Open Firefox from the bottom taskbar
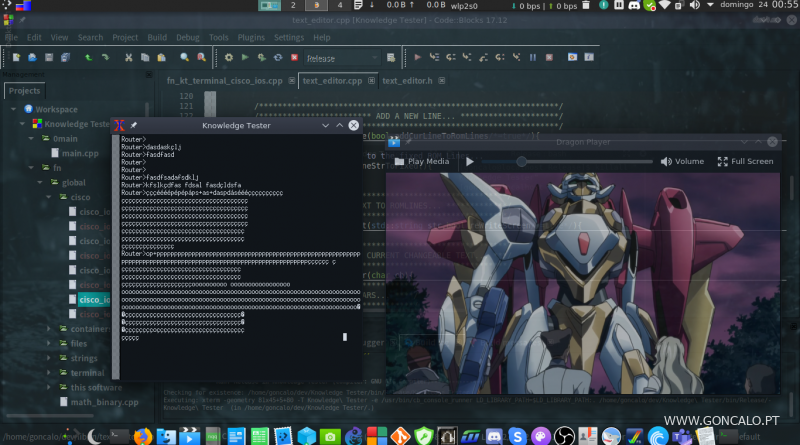This screenshot has width=800, height=445. [x=142, y=436]
